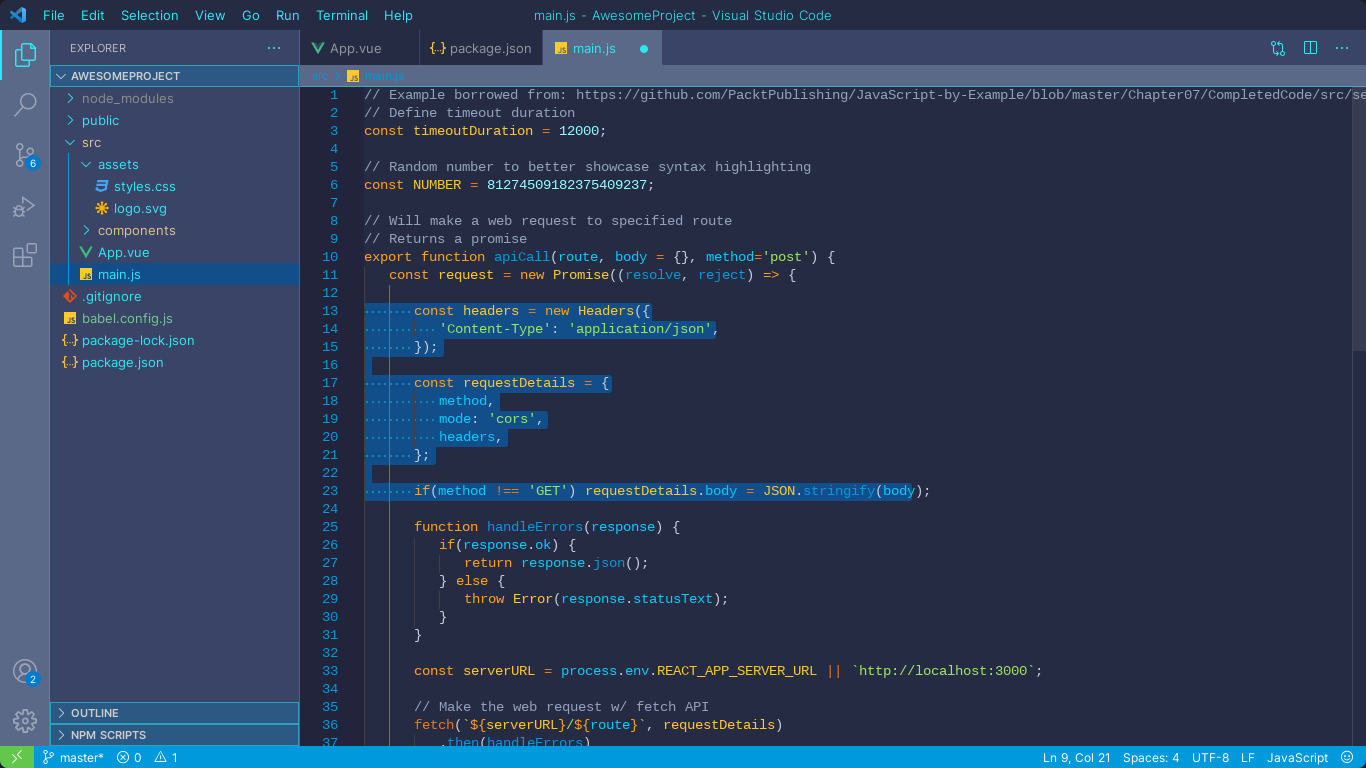Click Ln 9, Col 21 cursor position
The width and height of the screenshot is (1366, 768).
[1076, 757]
